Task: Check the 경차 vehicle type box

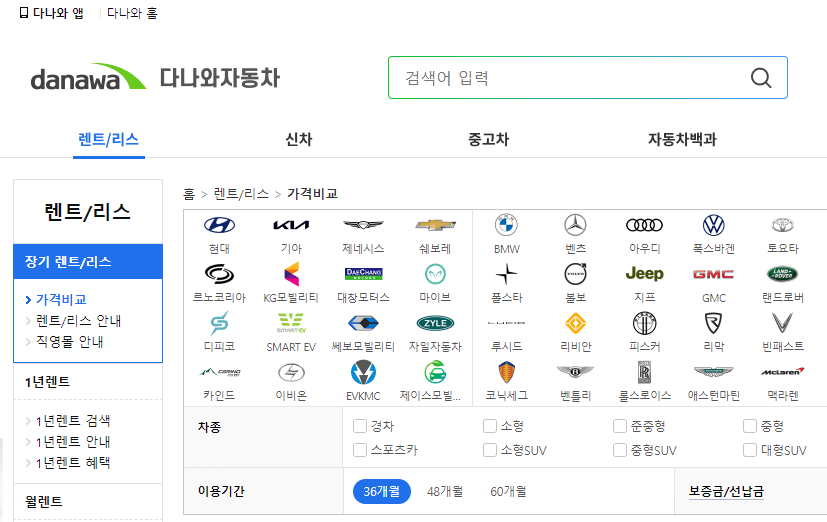Action: tap(360, 426)
